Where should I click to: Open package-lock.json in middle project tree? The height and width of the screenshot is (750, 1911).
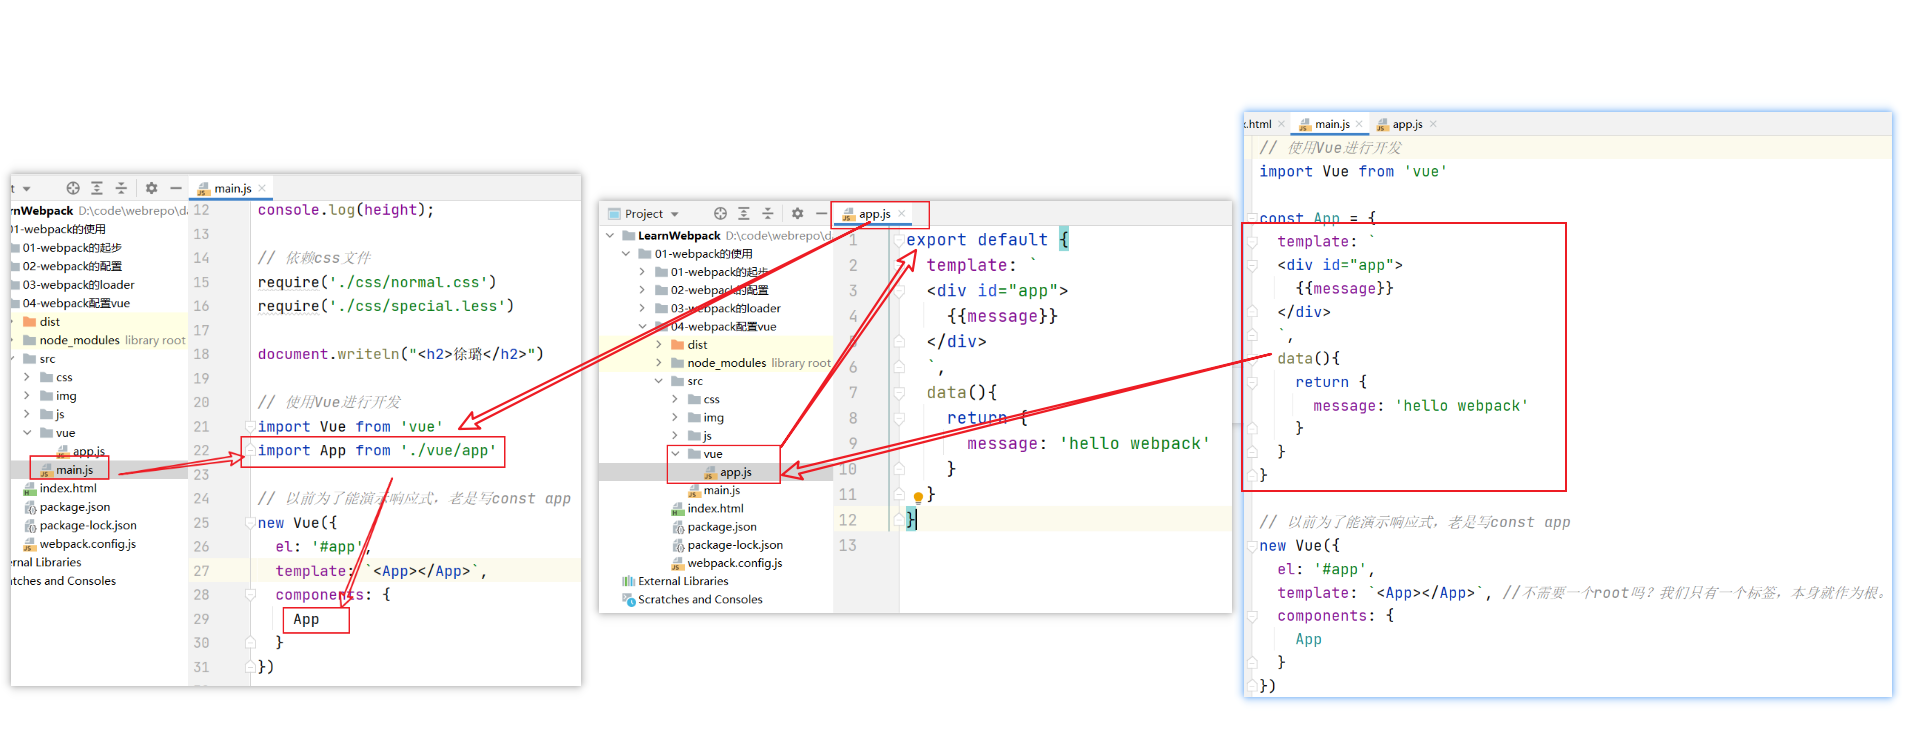[x=727, y=545]
